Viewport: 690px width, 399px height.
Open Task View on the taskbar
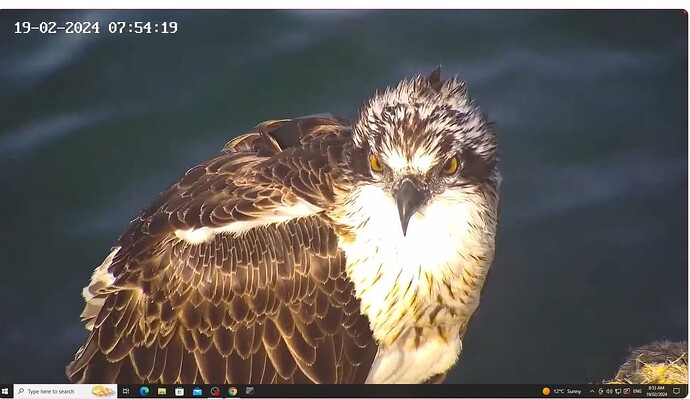(x=126, y=391)
